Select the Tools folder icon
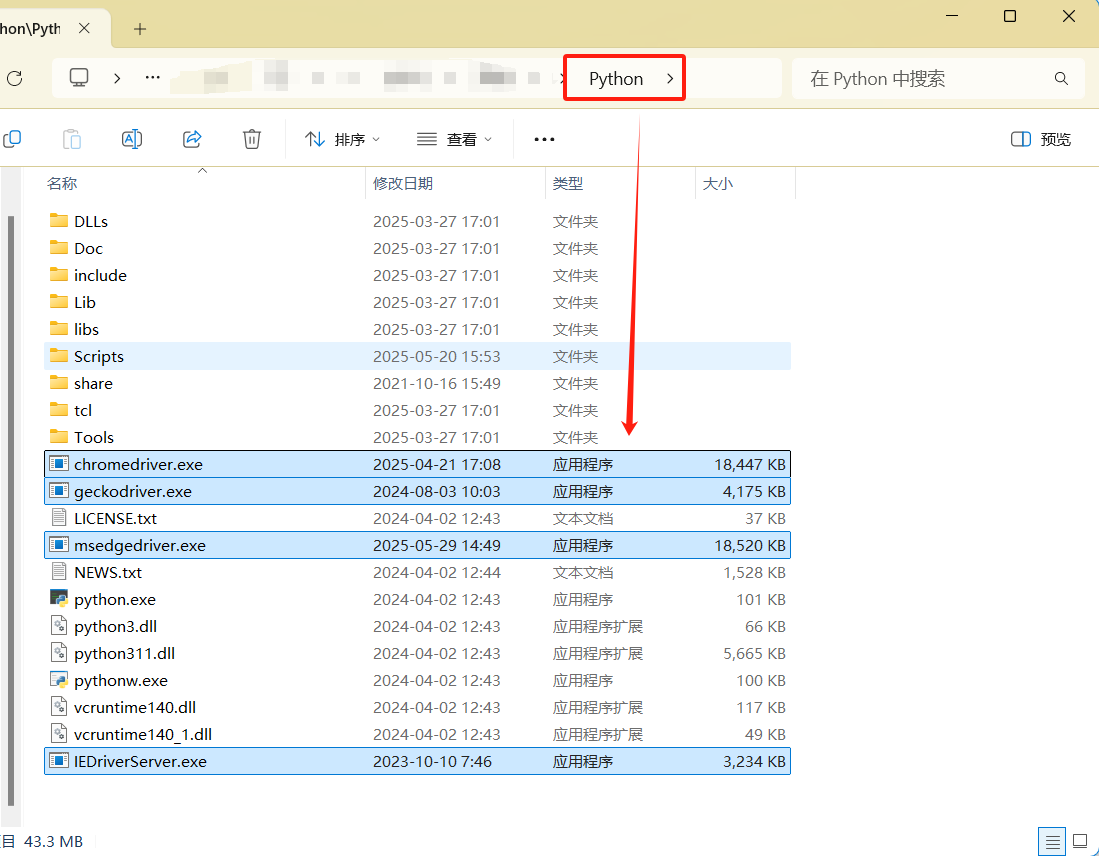1099x856 pixels. 60,437
